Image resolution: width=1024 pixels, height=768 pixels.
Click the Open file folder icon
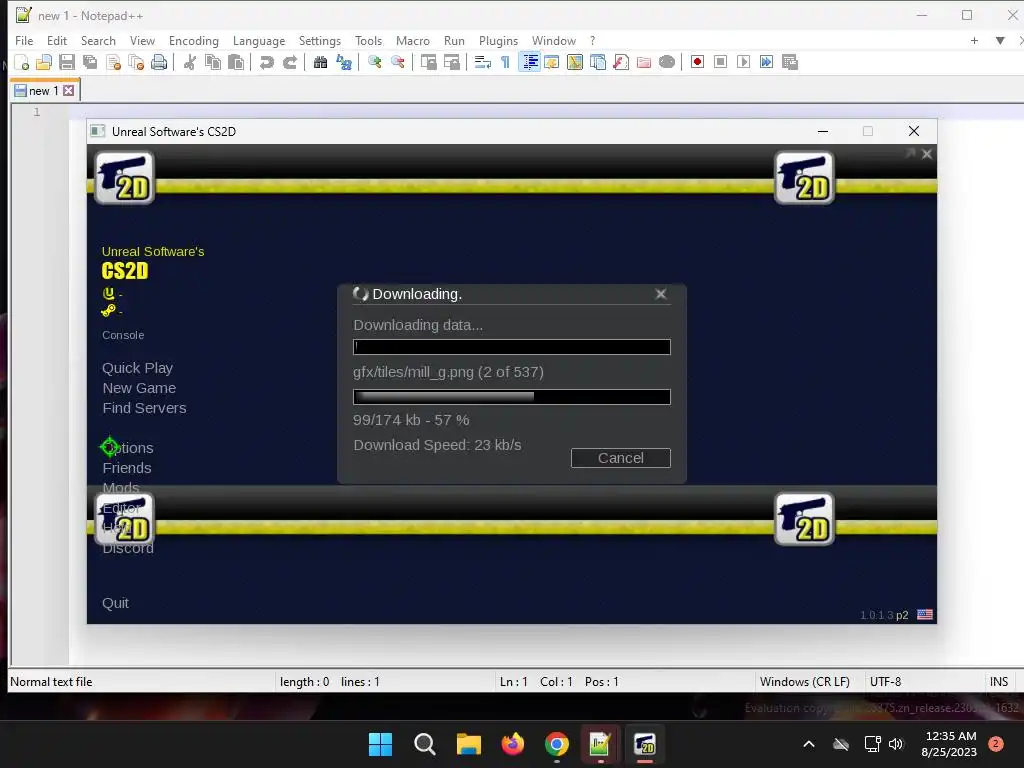tap(44, 62)
